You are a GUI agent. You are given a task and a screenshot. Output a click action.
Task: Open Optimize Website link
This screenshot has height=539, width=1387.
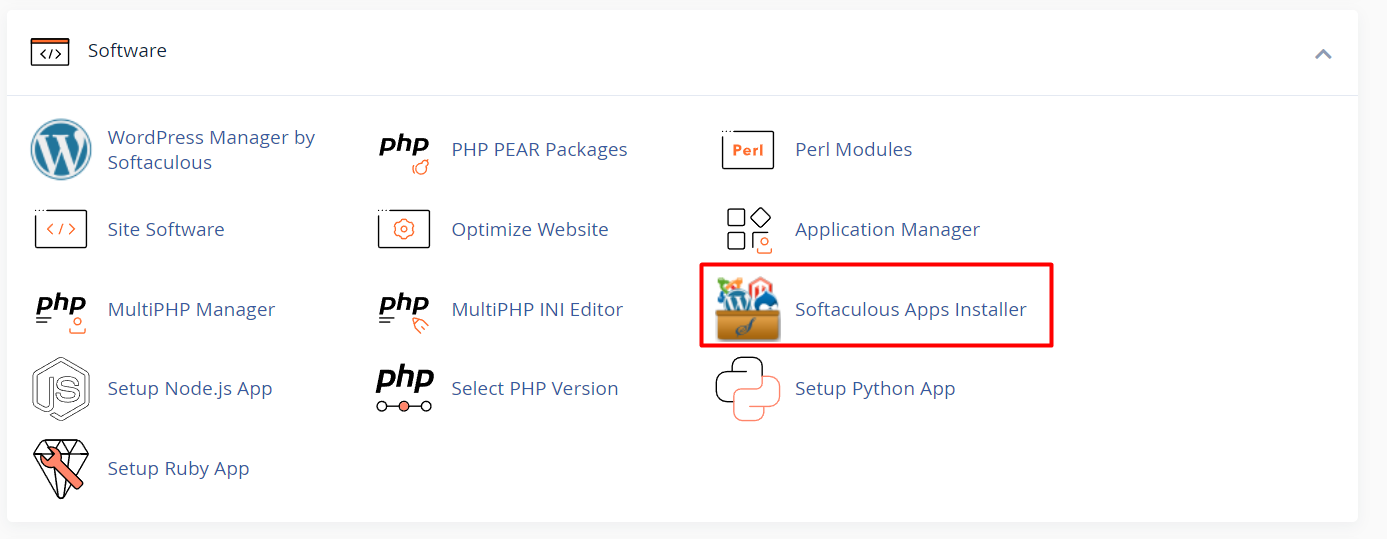[530, 229]
